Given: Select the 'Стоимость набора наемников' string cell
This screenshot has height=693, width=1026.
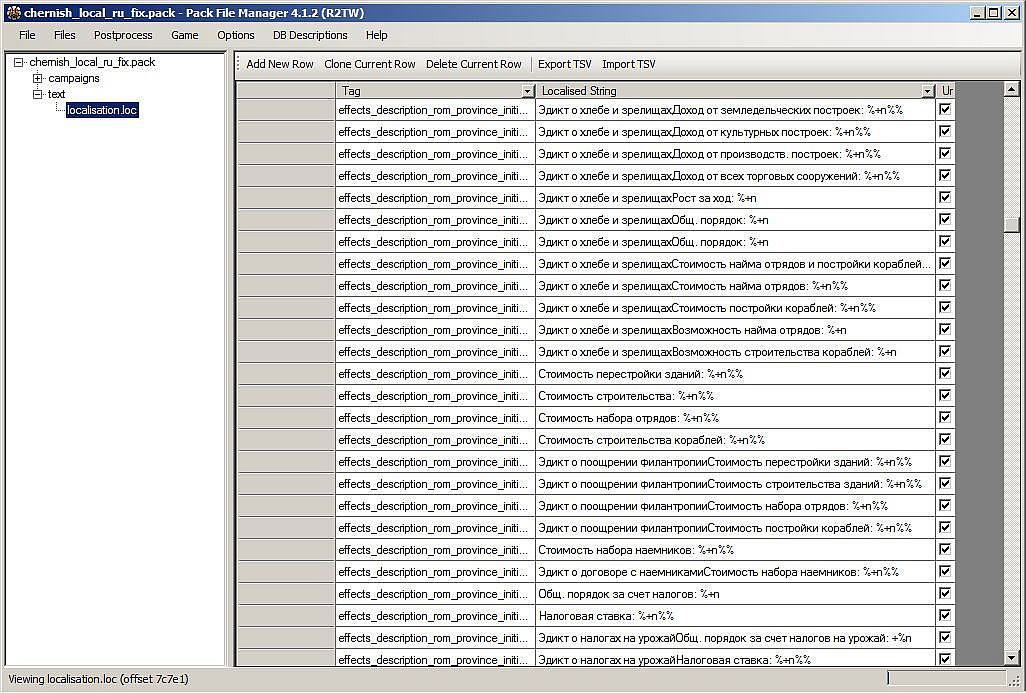Looking at the screenshot, I should [x=734, y=550].
